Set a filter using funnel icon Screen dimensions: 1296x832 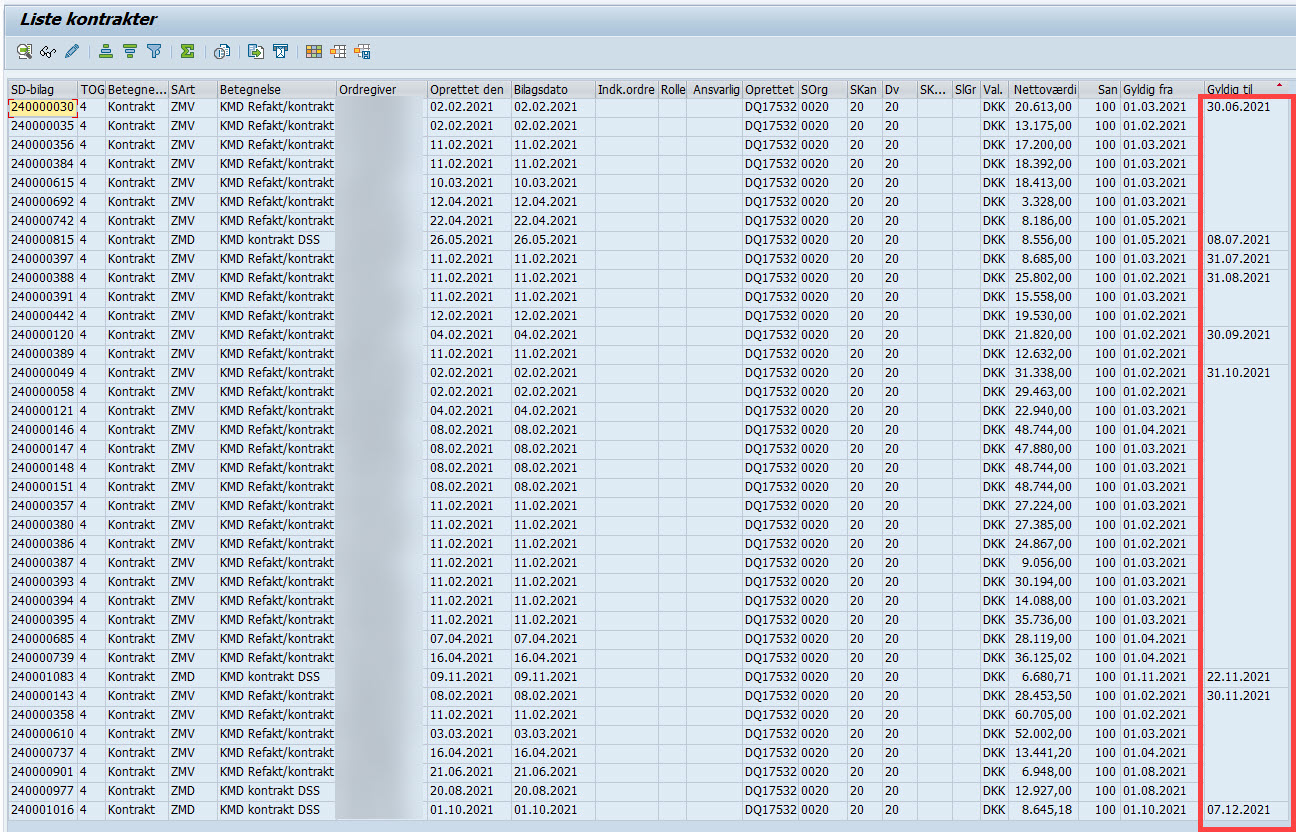point(154,51)
